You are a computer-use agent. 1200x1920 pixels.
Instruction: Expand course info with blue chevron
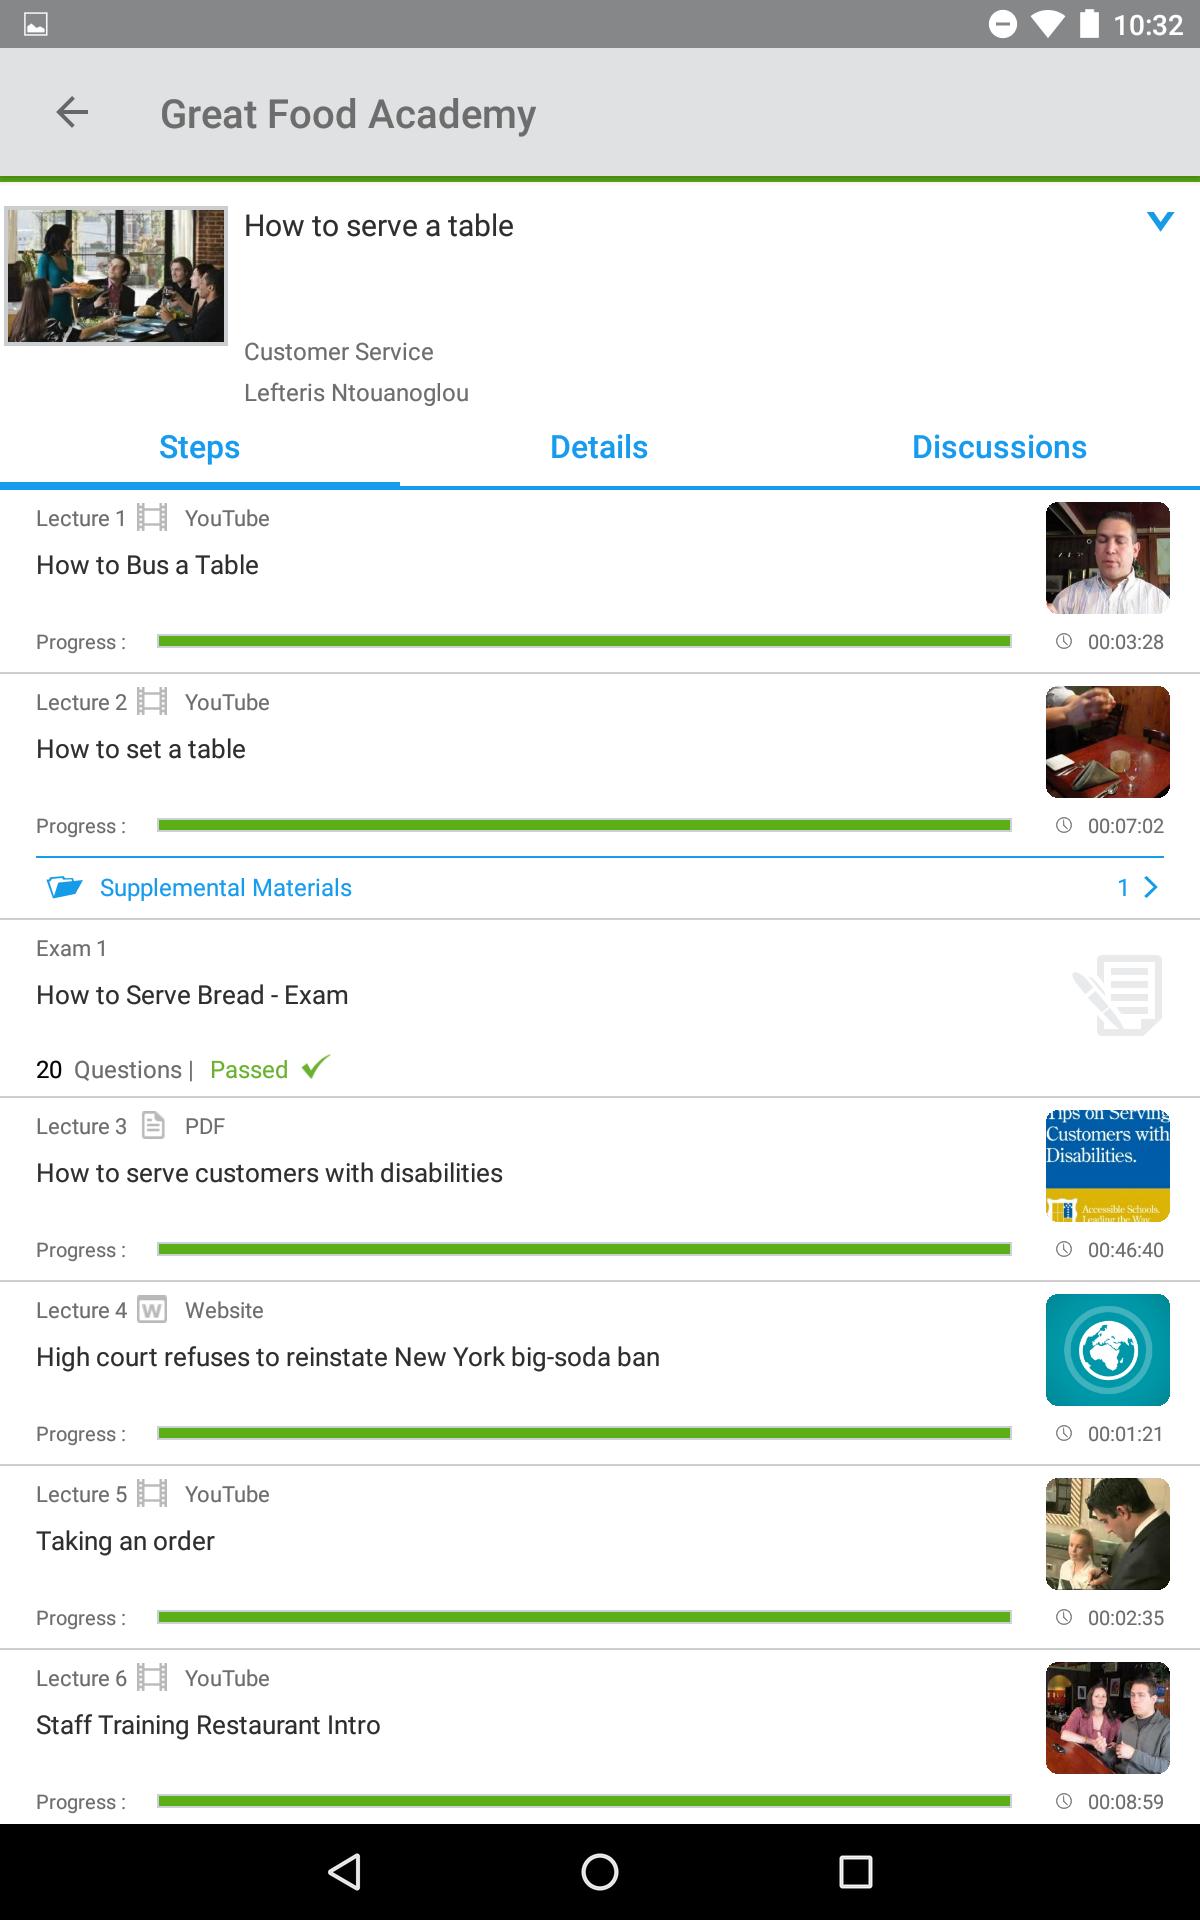1160,221
